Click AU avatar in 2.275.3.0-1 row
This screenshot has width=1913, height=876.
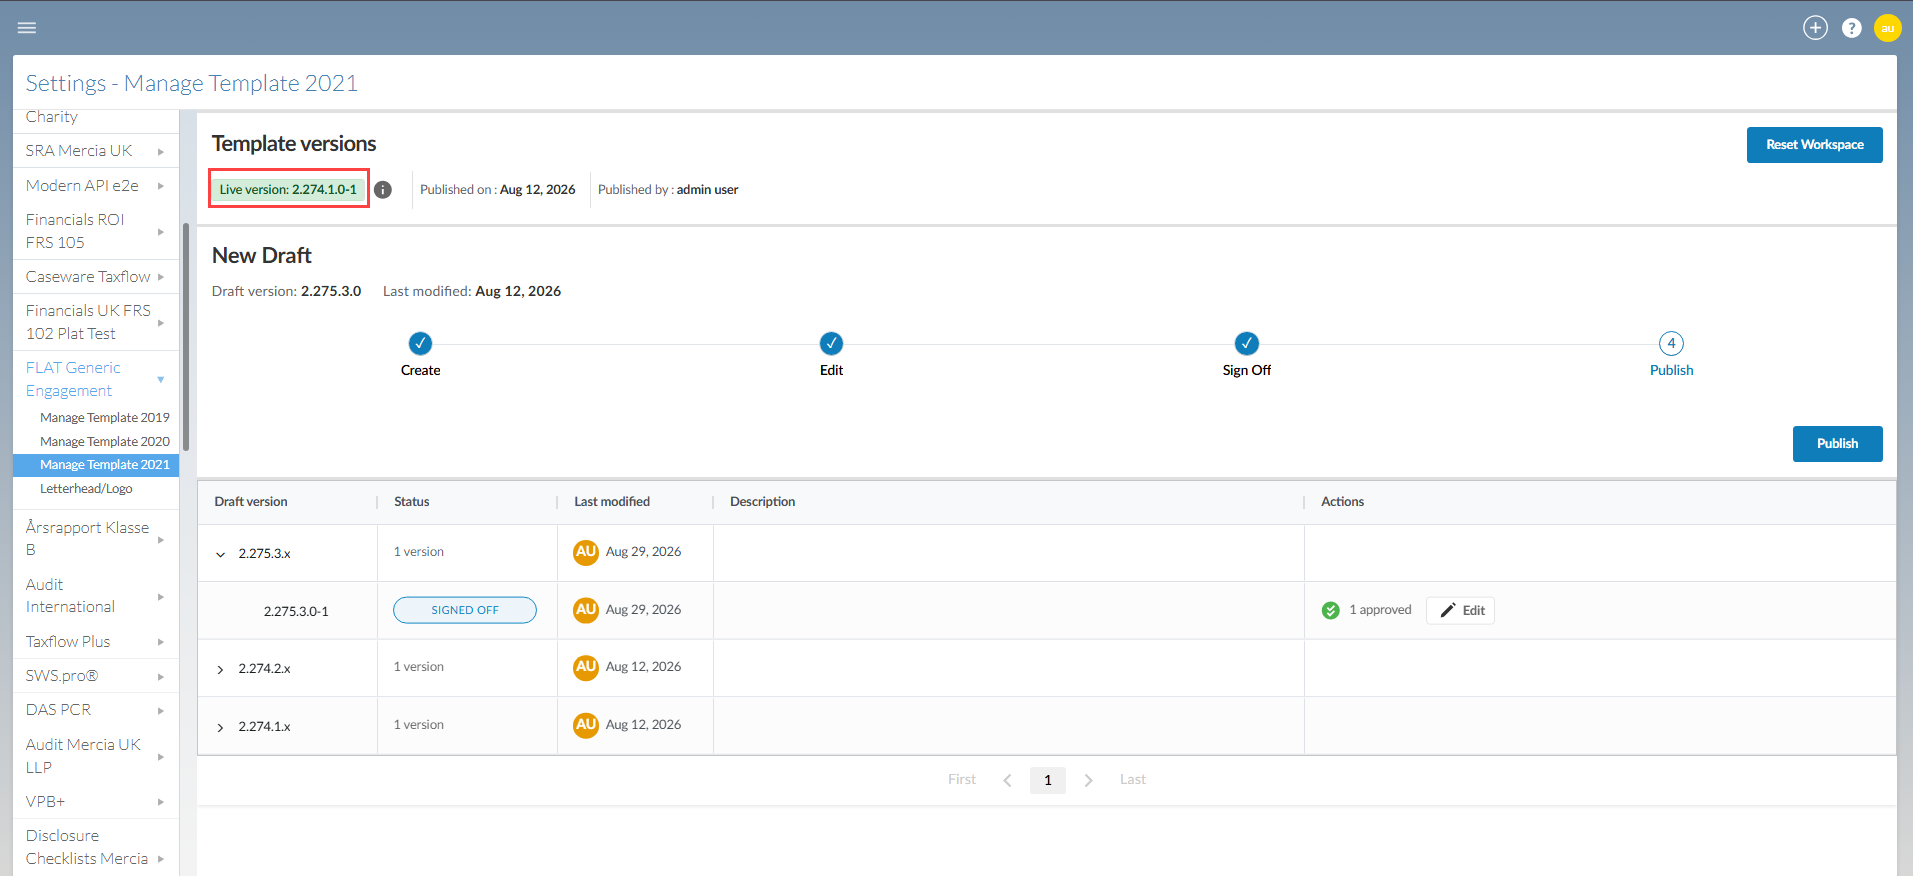click(x=586, y=610)
